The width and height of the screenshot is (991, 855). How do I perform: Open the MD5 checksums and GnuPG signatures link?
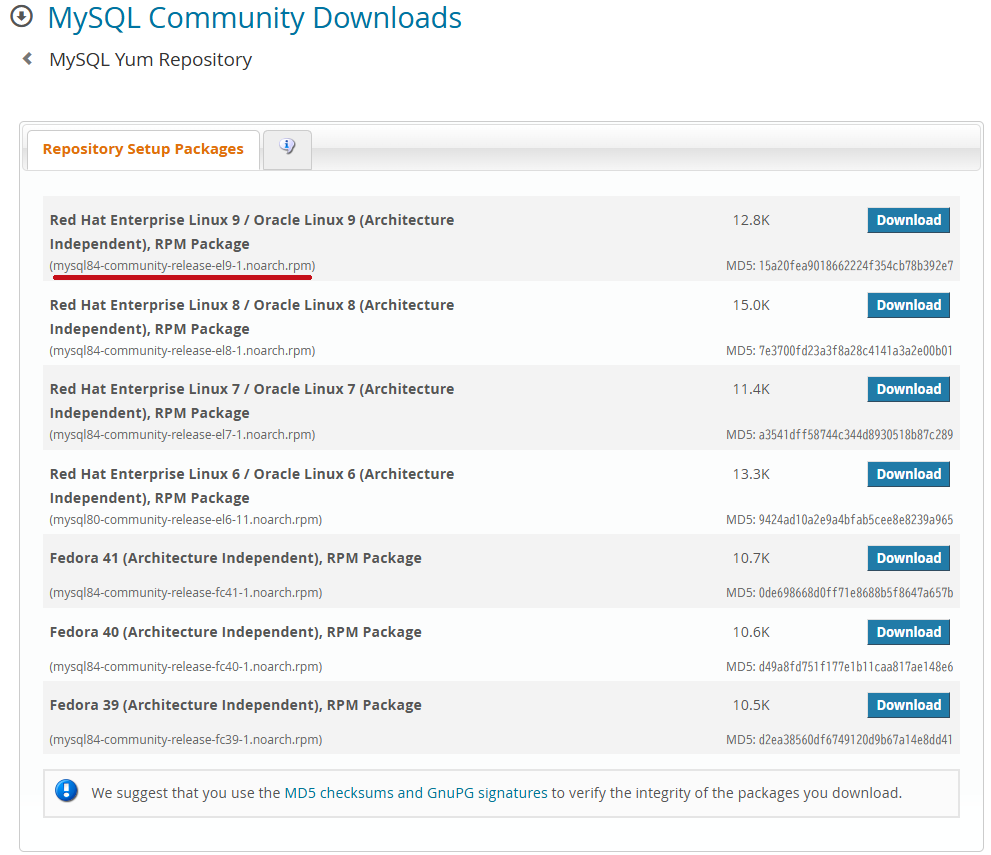point(416,793)
